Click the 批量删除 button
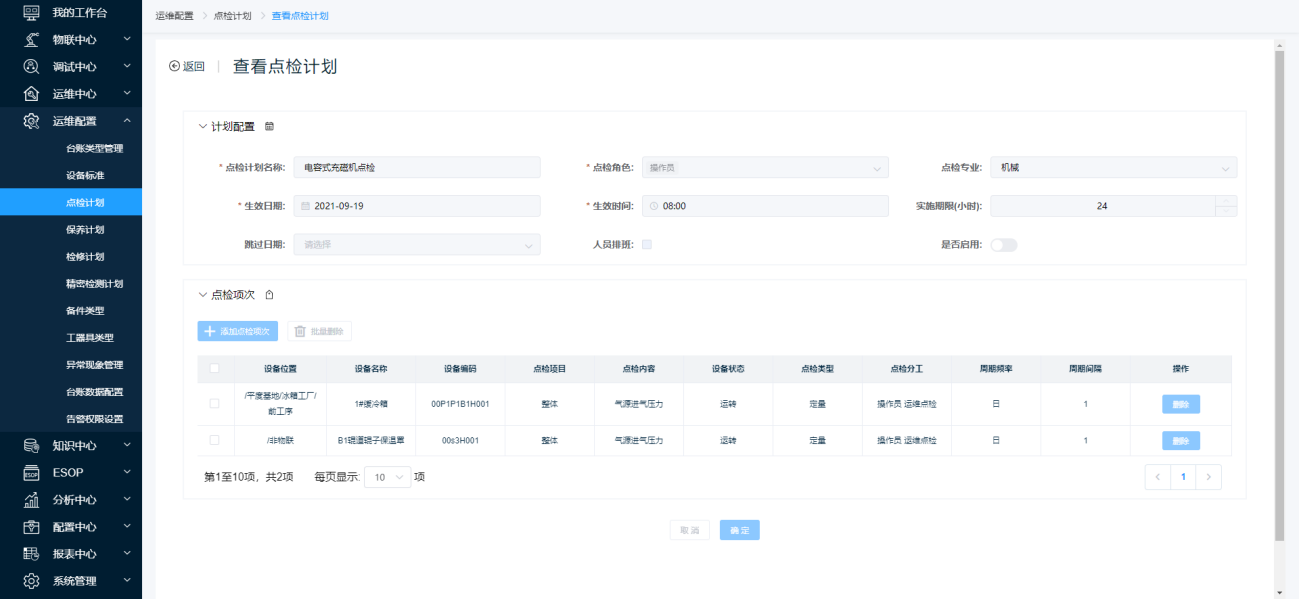Screen dimensions: 1299x599 pyautogui.click(x=319, y=331)
